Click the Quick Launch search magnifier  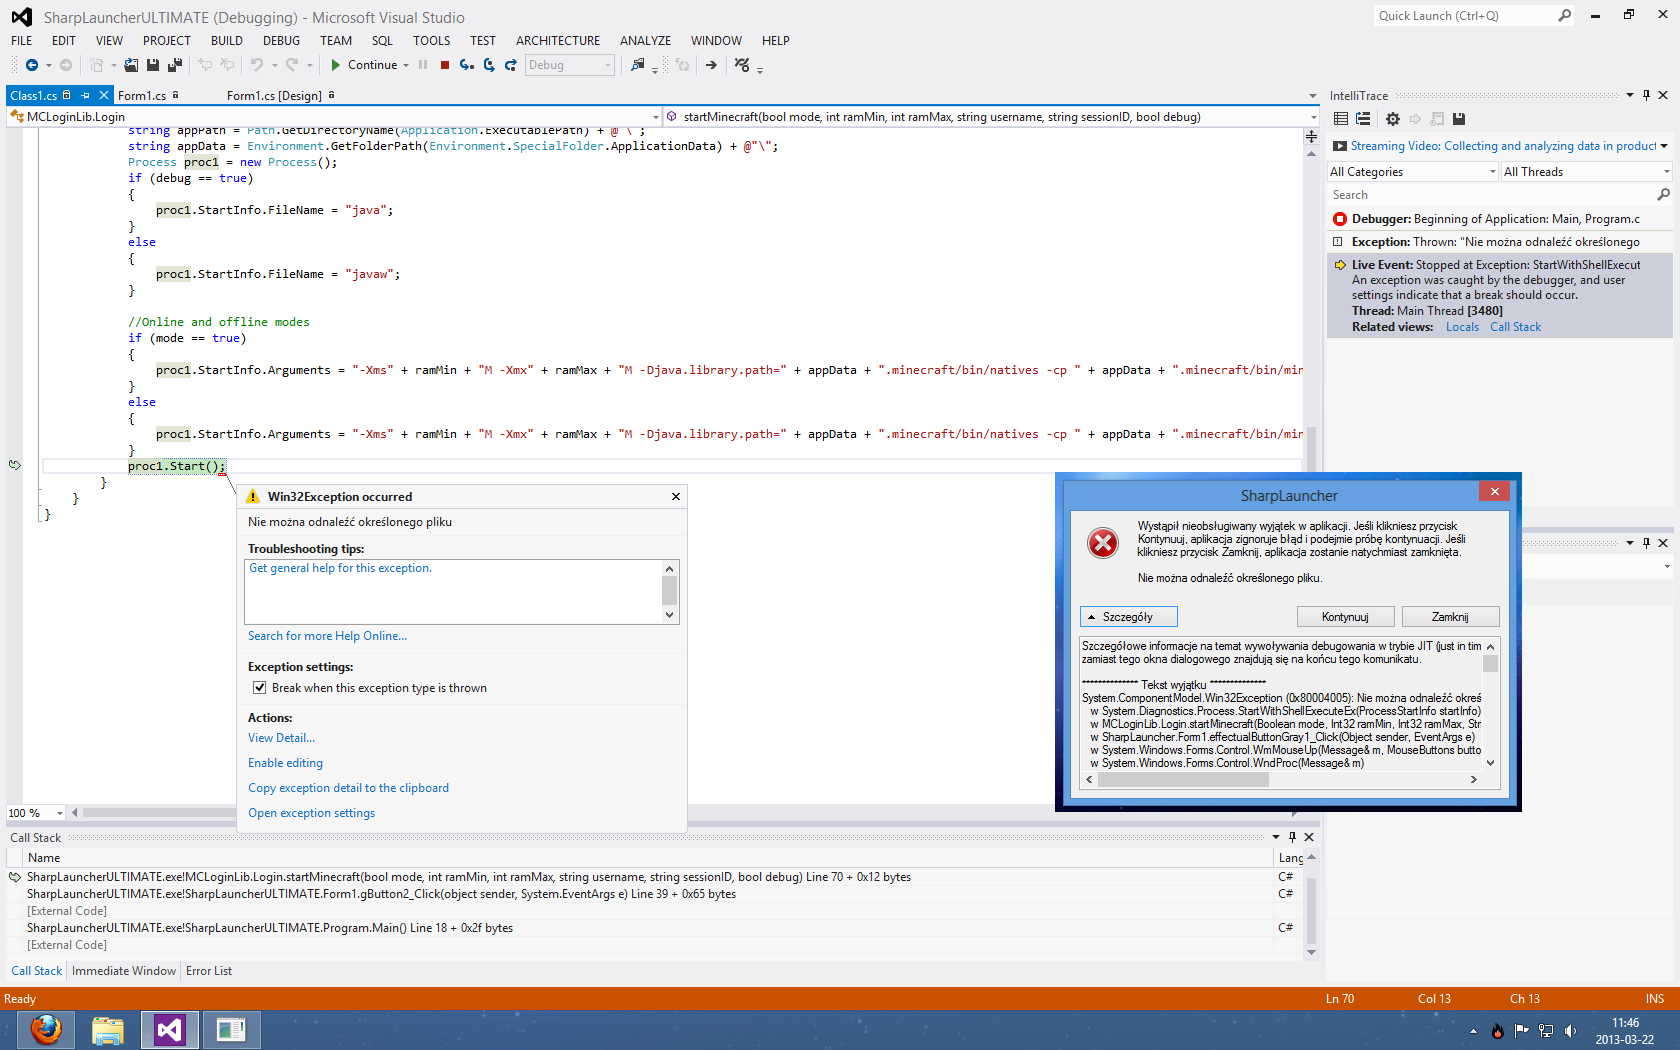pos(1565,15)
